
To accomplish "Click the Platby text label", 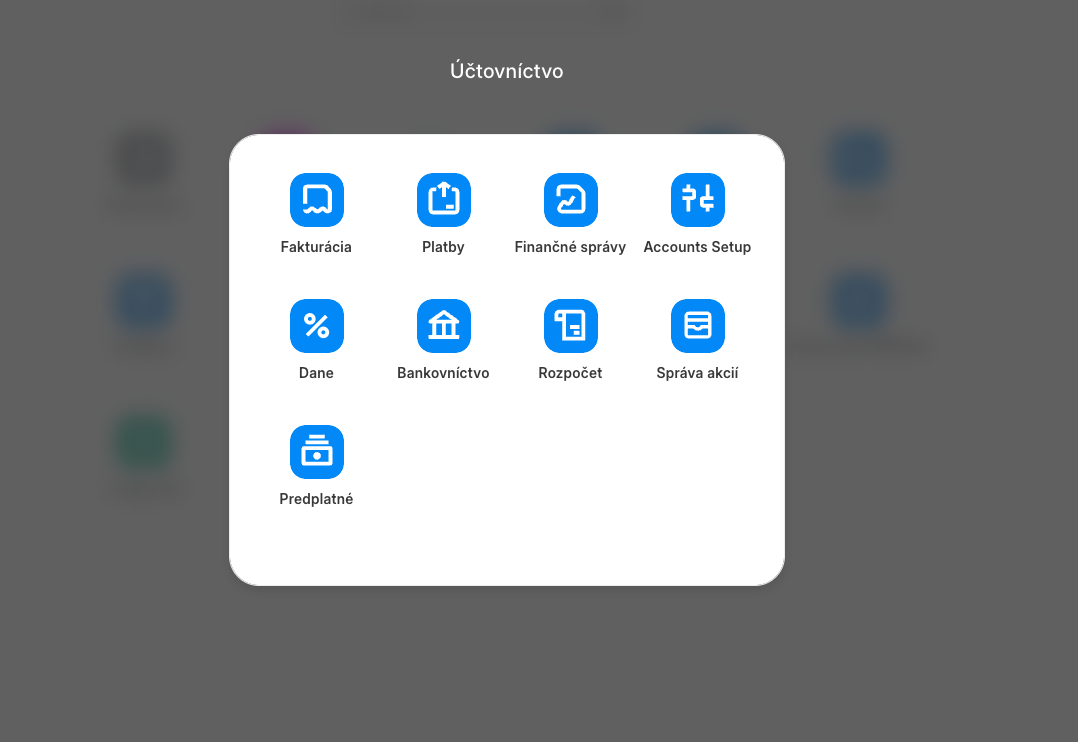I will (x=443, y=247).
